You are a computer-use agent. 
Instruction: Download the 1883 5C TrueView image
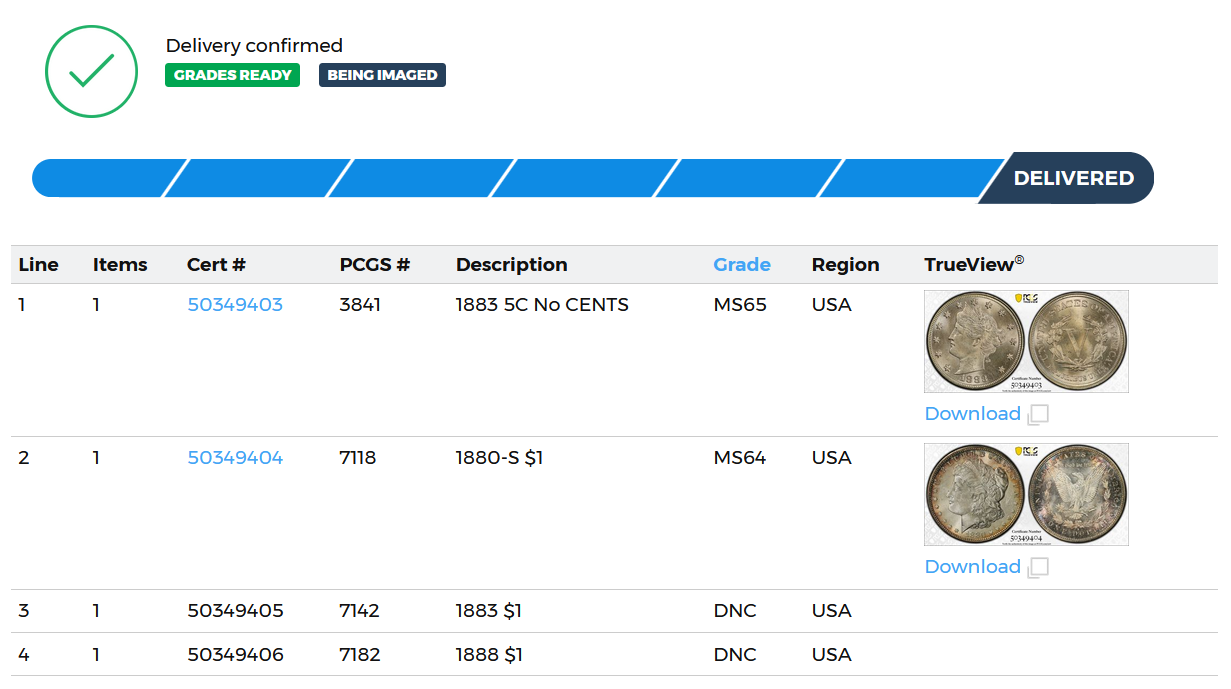tap(972, 414)
